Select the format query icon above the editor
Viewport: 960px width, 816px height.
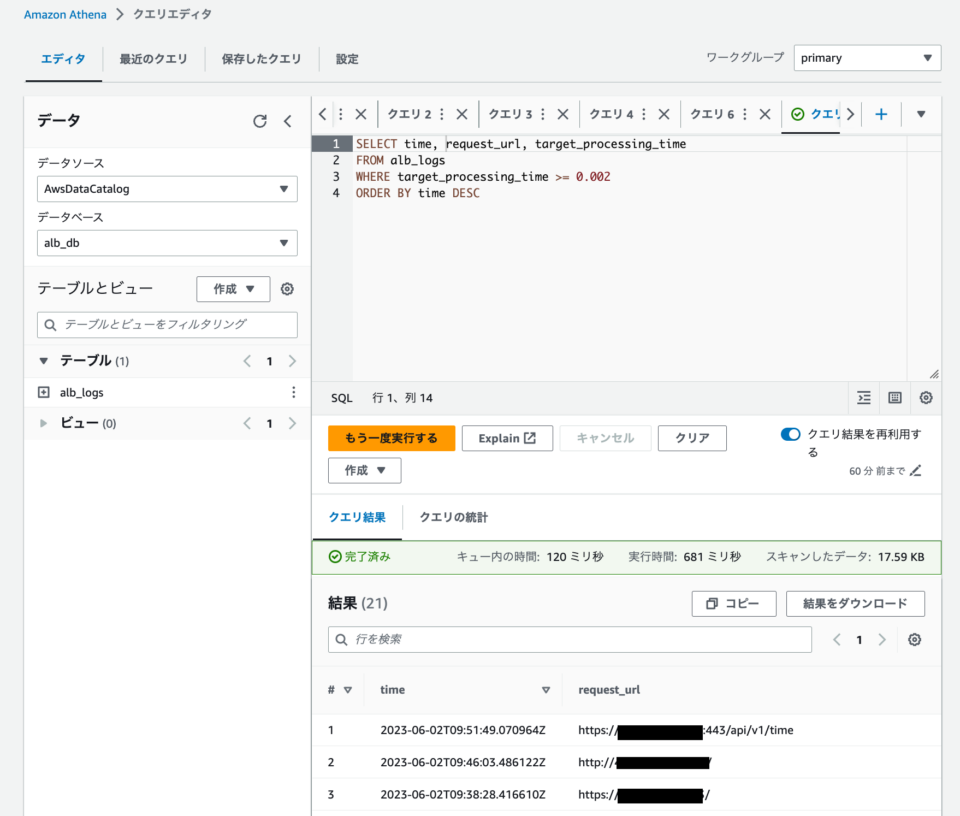[x=863, y=397]
